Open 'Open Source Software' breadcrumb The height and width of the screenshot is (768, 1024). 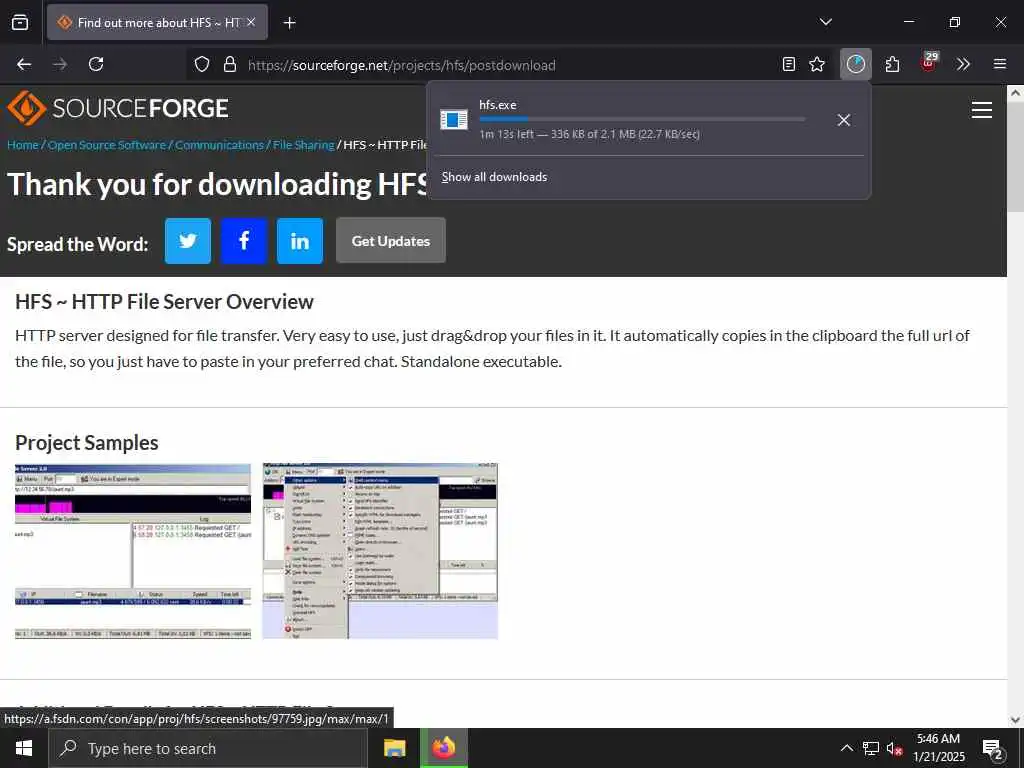(x=106, y=145)
